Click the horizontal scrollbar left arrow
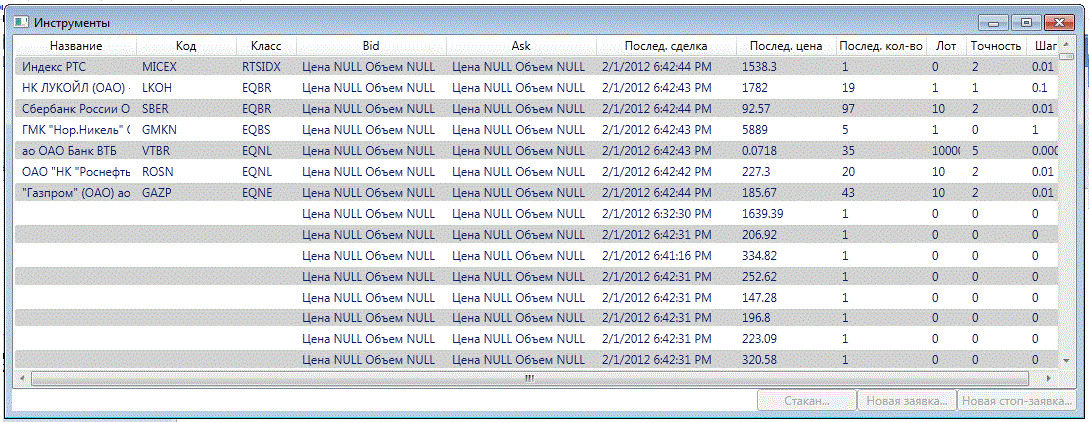Viewport: 1089px width, 422px height. click(x=24, y=378)
